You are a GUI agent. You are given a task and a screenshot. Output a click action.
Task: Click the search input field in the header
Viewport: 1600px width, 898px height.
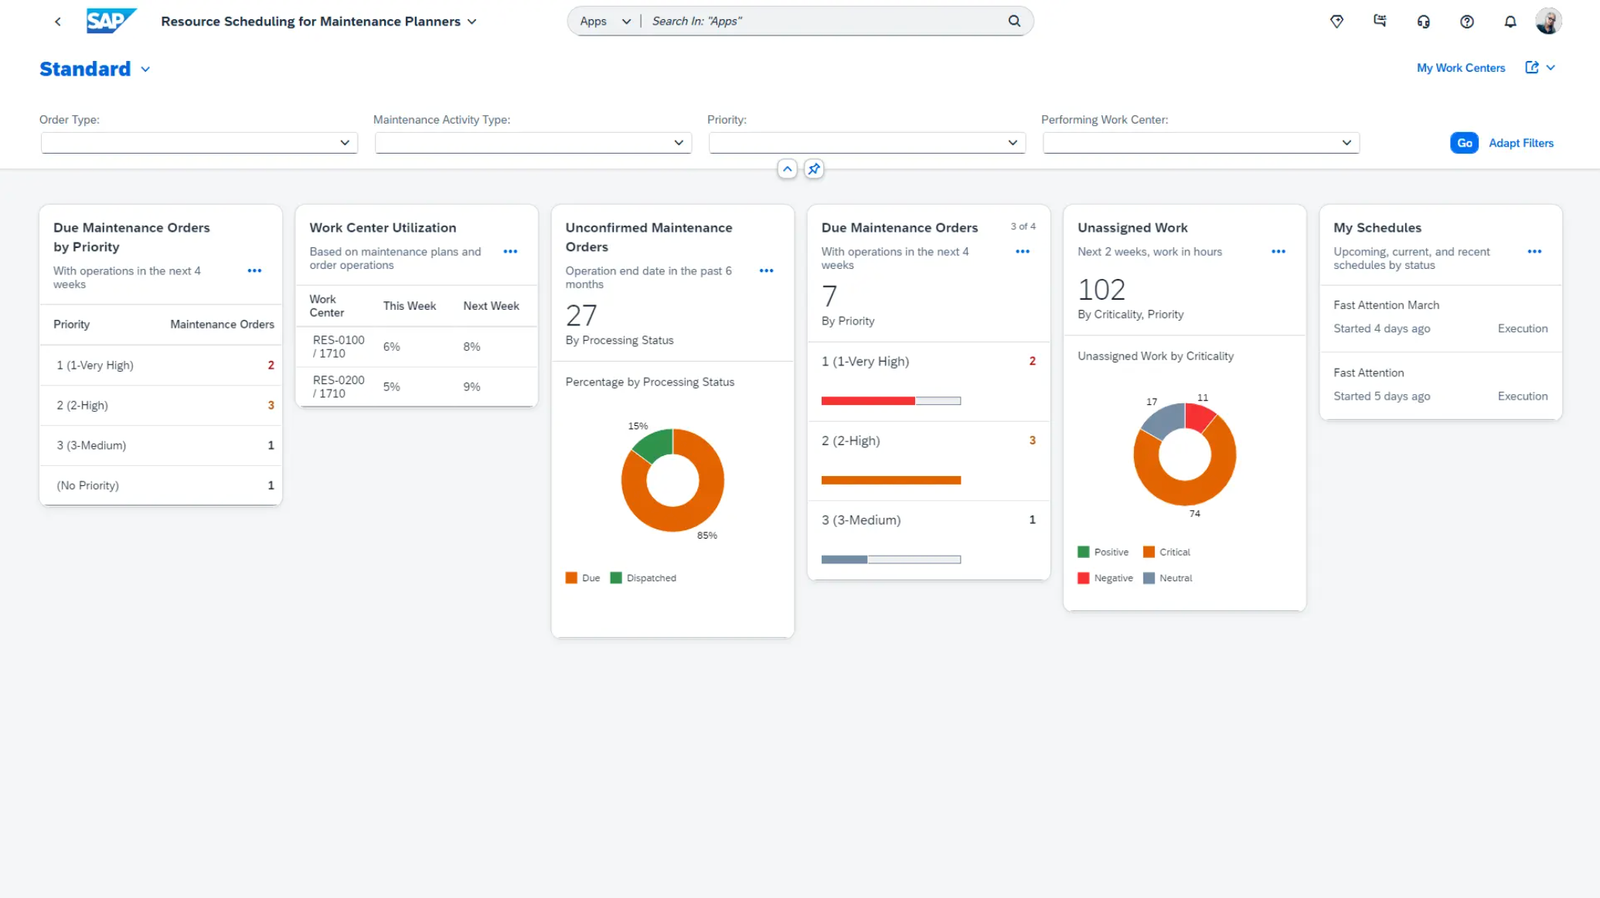[x=825, y=21]
